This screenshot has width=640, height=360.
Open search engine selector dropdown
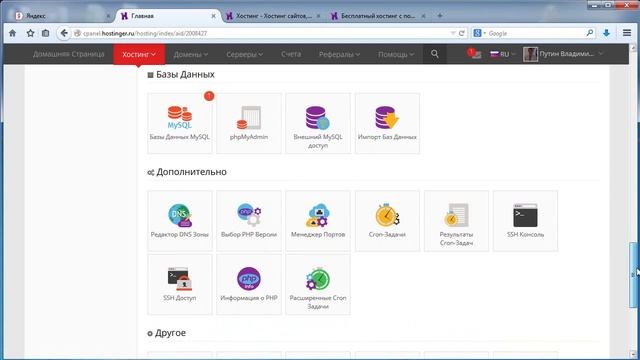pos(479,33)
